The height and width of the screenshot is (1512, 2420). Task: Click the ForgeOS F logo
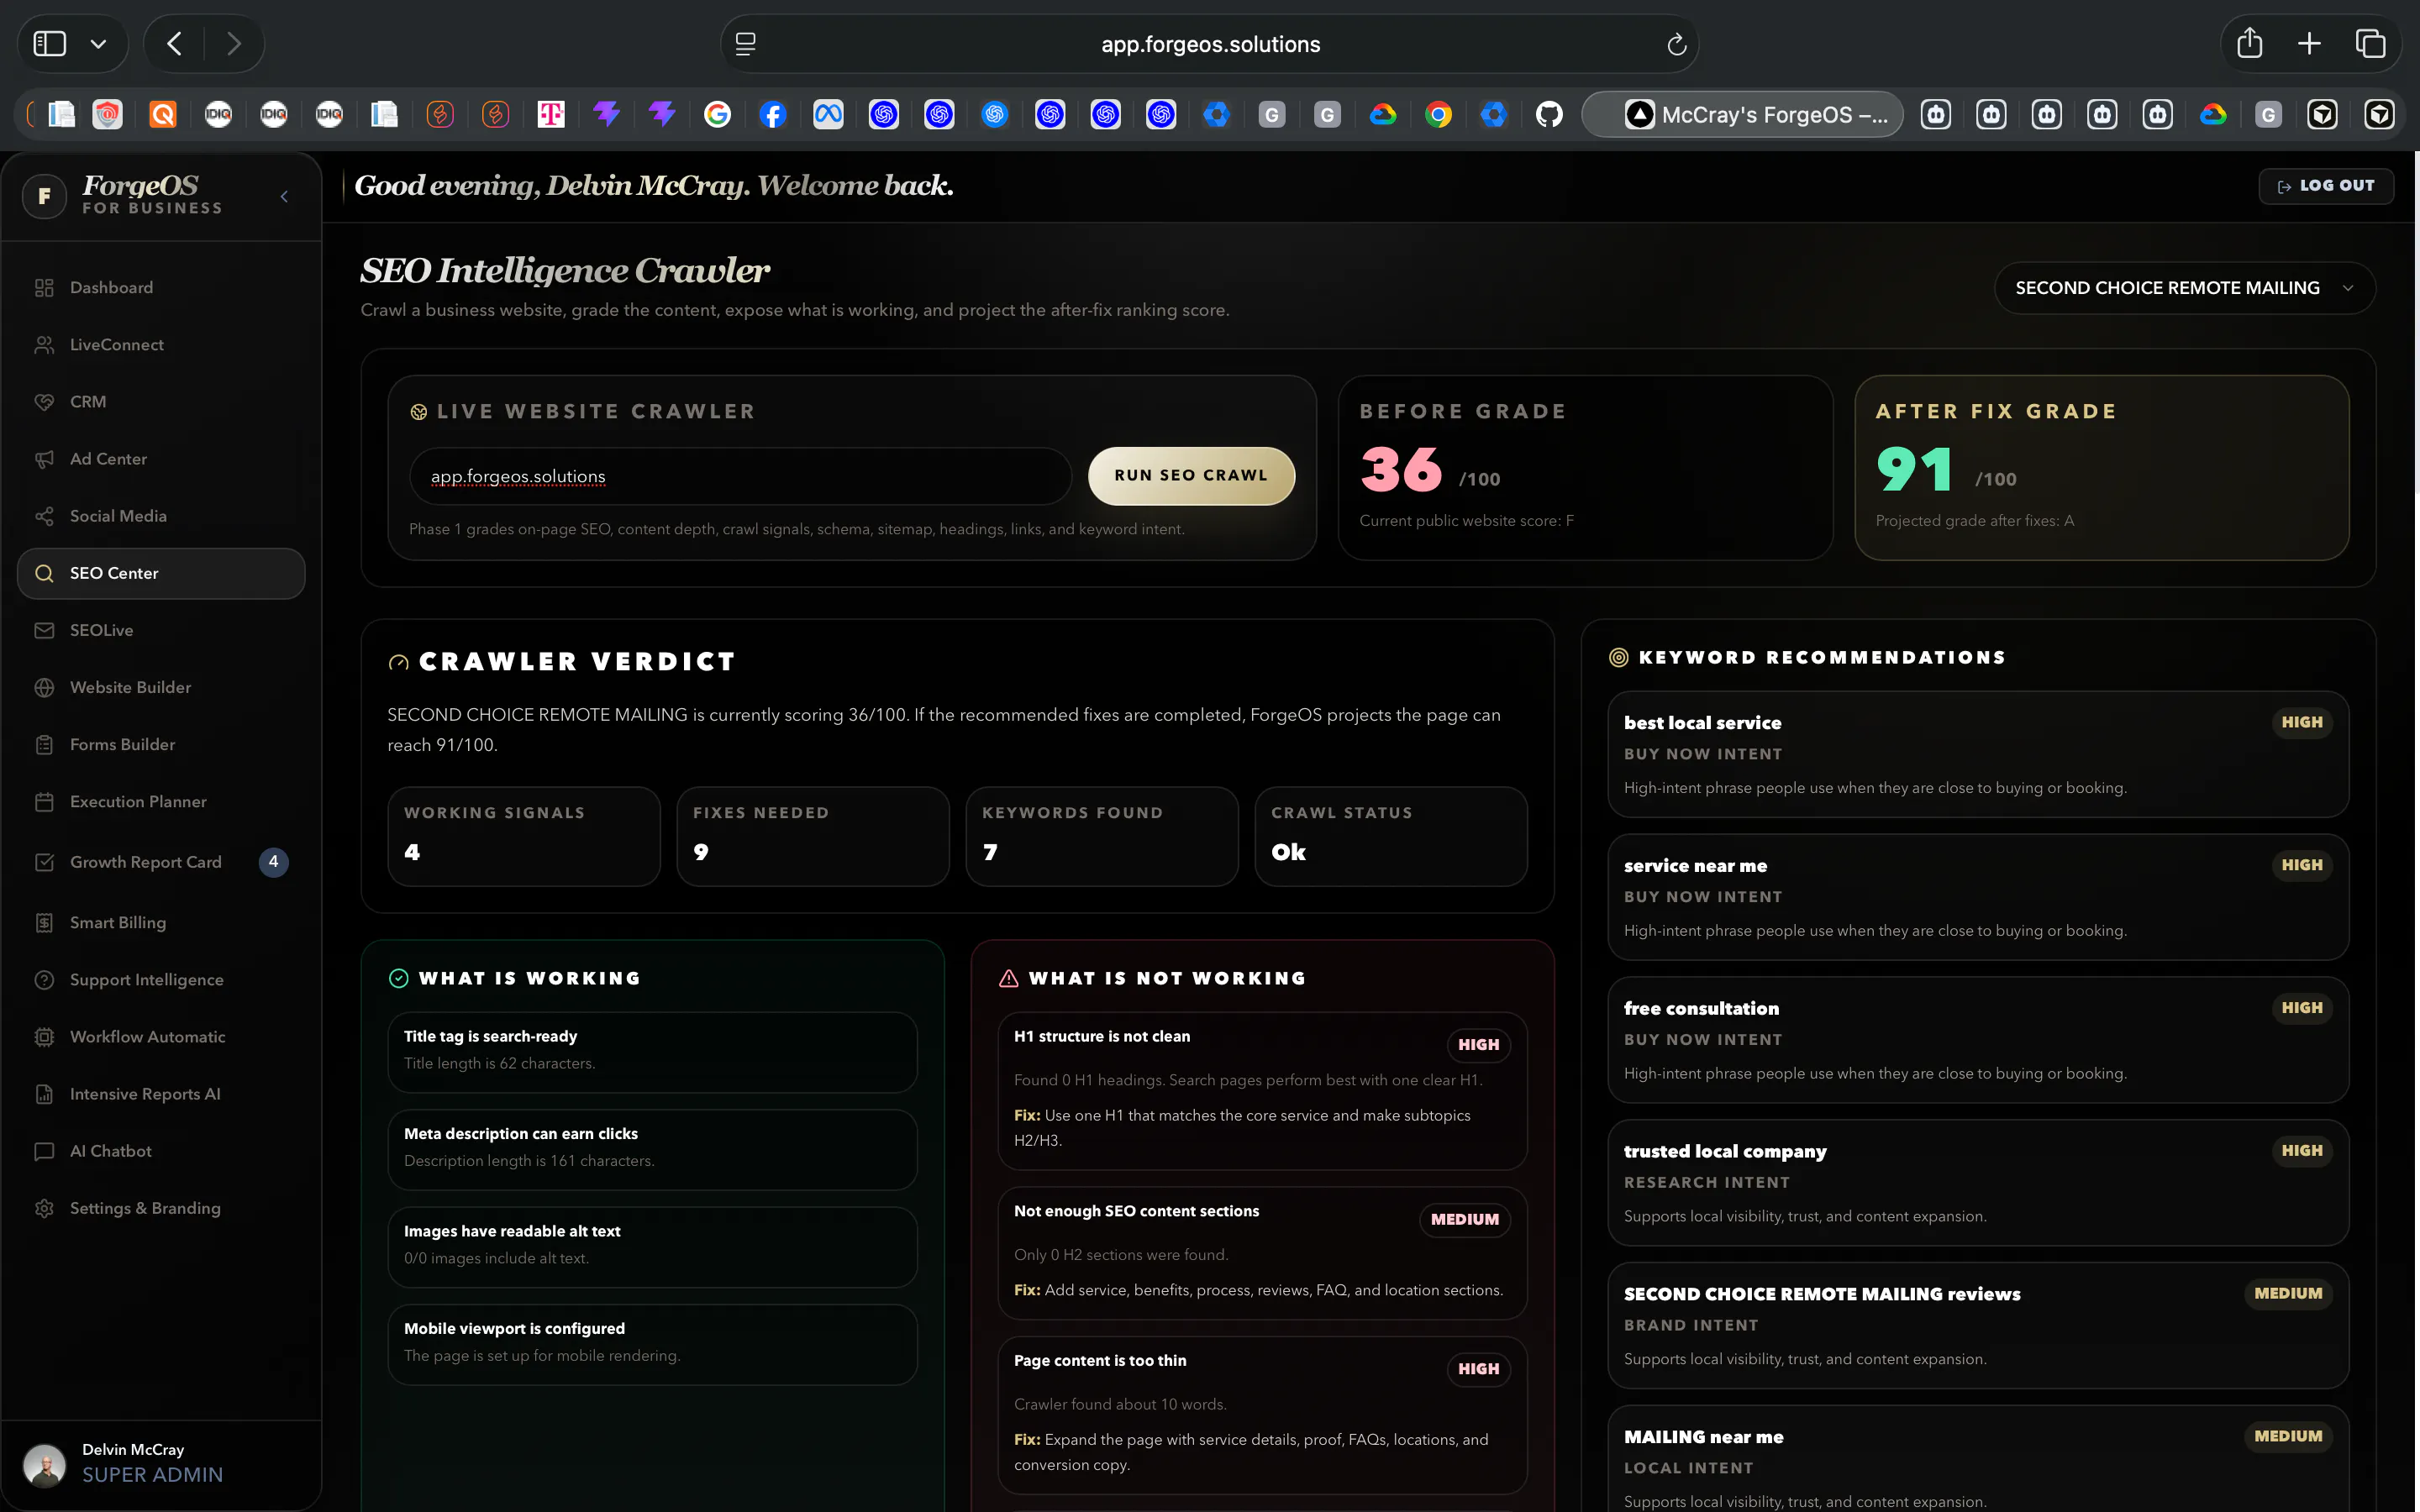44,196
